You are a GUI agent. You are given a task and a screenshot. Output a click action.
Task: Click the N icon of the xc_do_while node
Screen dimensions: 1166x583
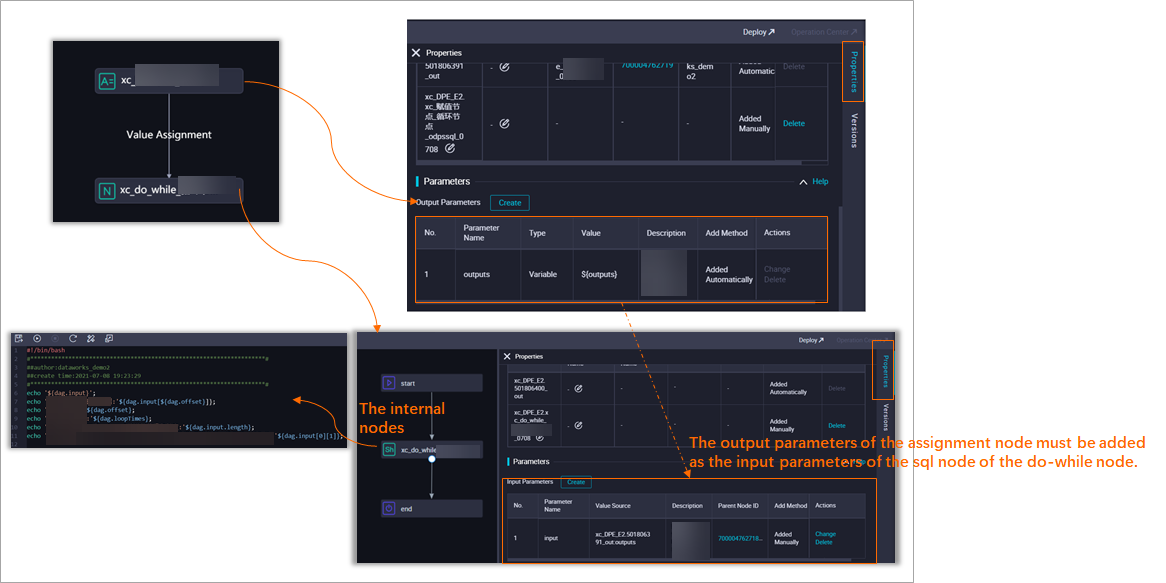tap(106, 191)
